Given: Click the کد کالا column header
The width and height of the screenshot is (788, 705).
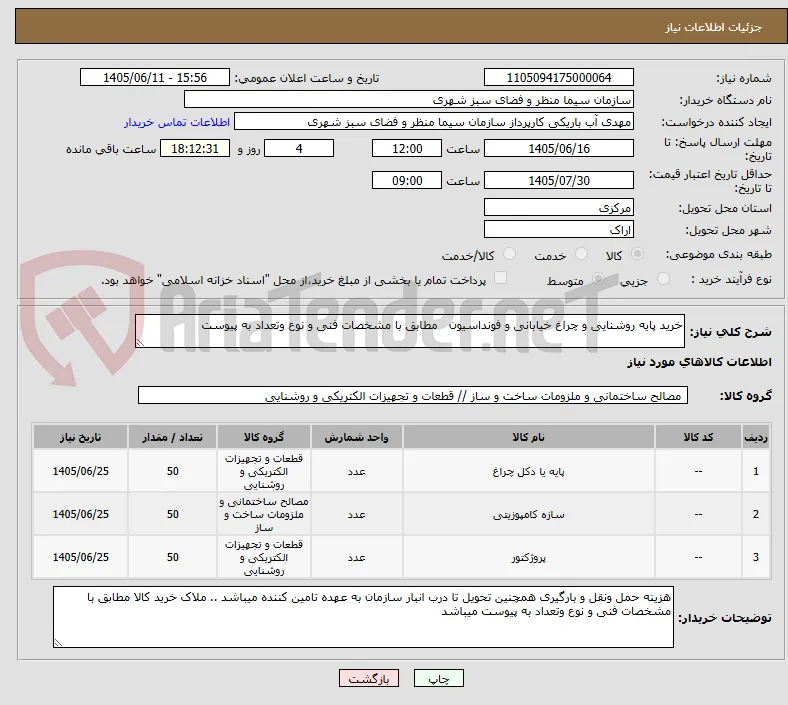Looking at the screenshot, I should [698, 437].
